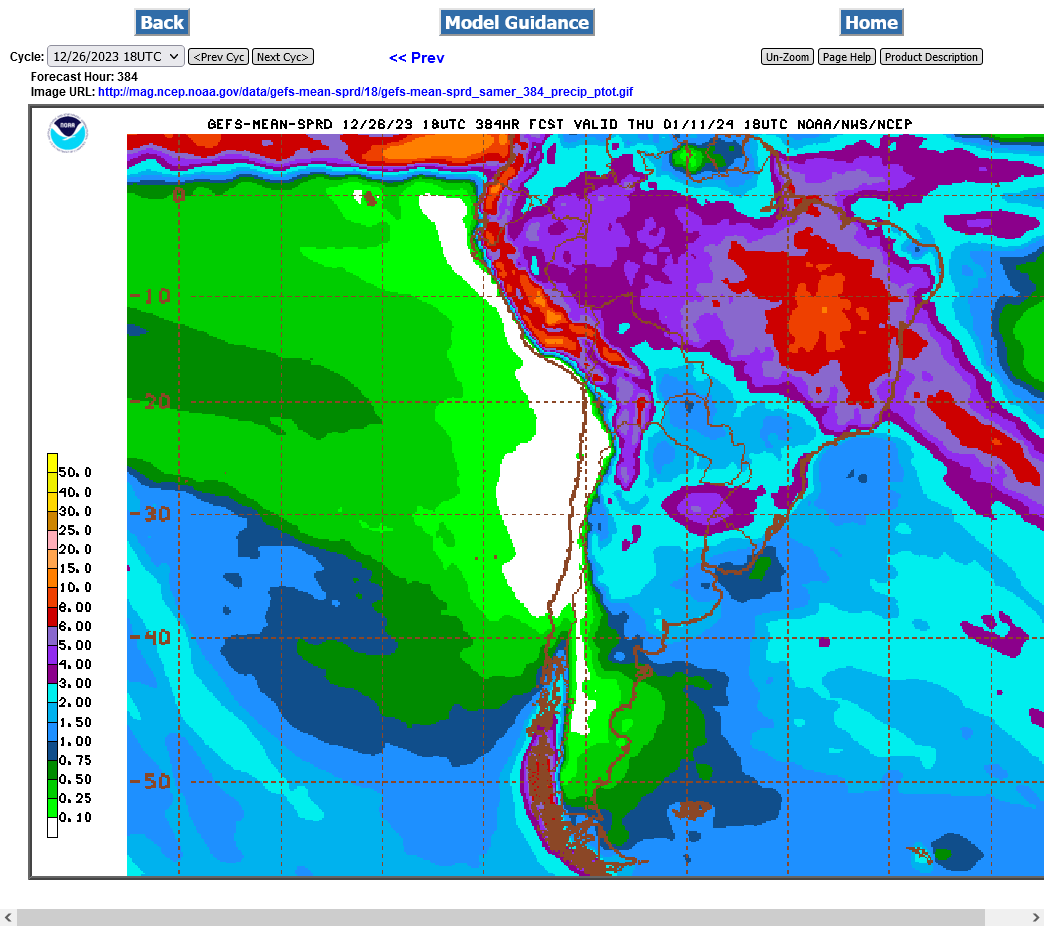1044x926 pixels.
Task: Open Page Help
Action: [847, 57]
